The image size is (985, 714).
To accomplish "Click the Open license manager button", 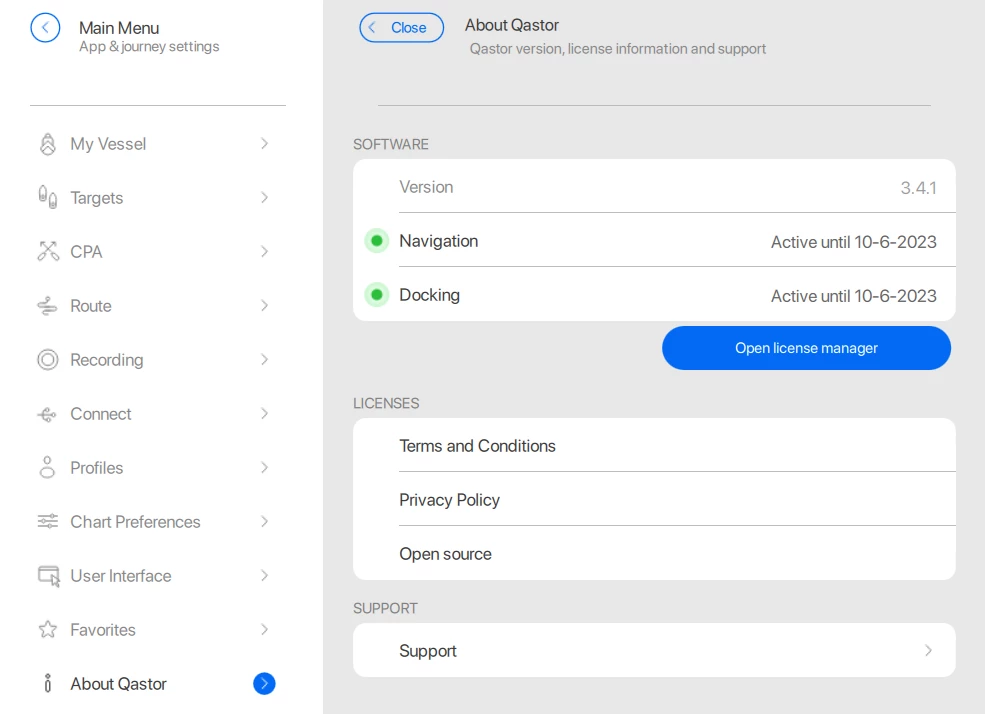I will pos(806,348).
